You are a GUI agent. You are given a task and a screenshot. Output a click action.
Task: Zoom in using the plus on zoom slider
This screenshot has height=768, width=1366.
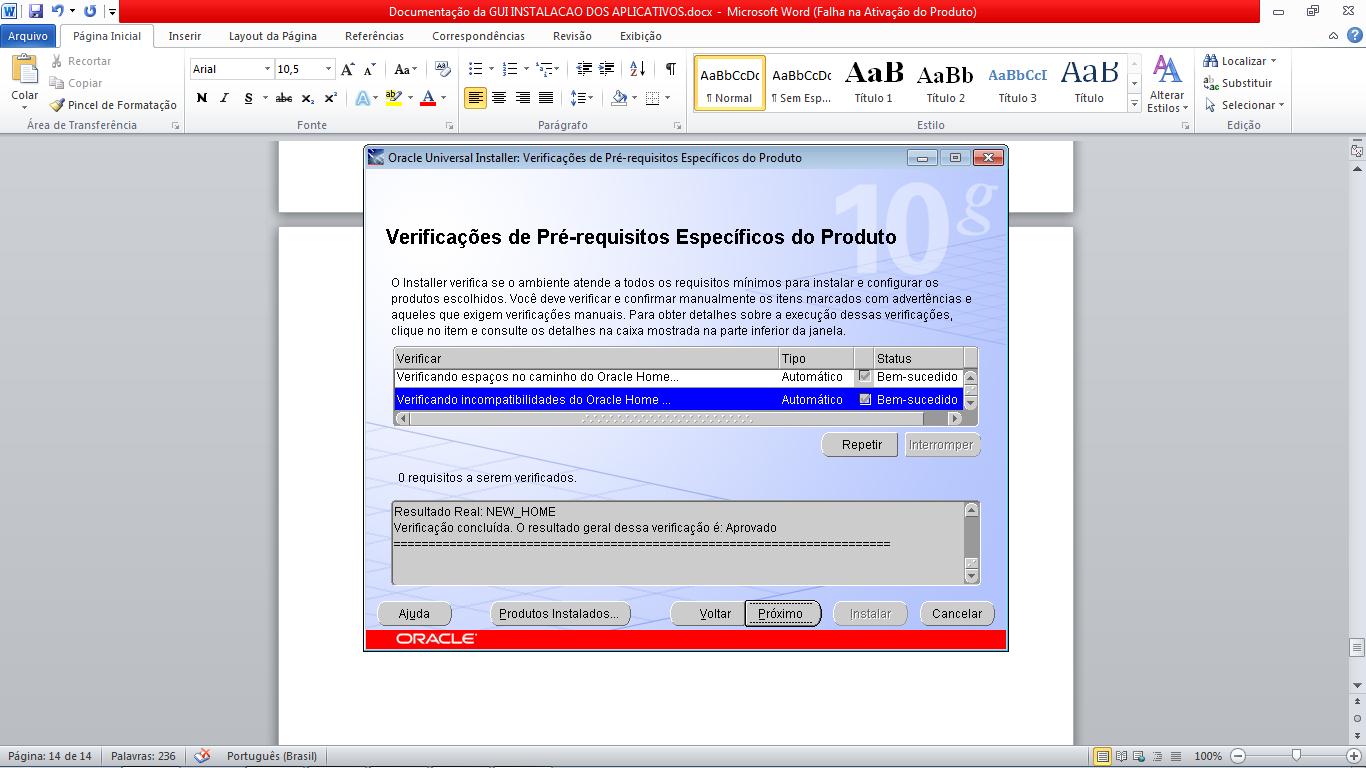point(1355,756)
